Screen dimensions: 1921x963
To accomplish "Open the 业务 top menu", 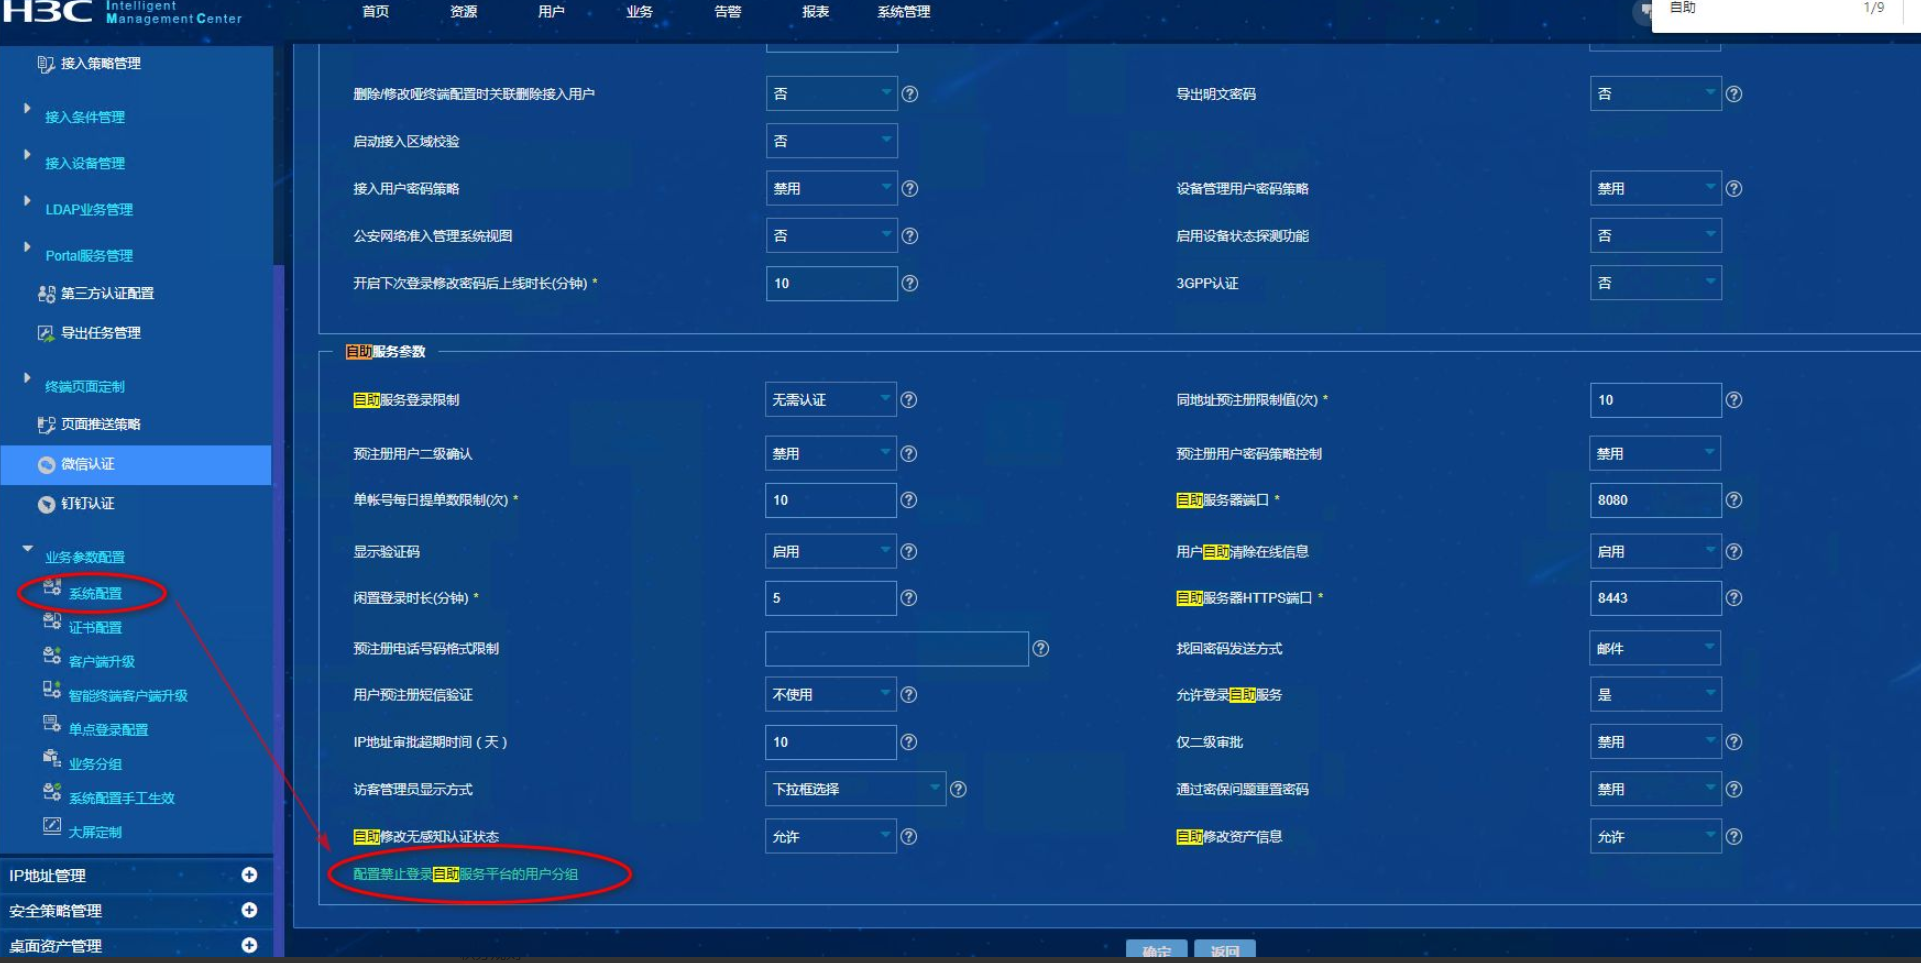I will 639,12.
